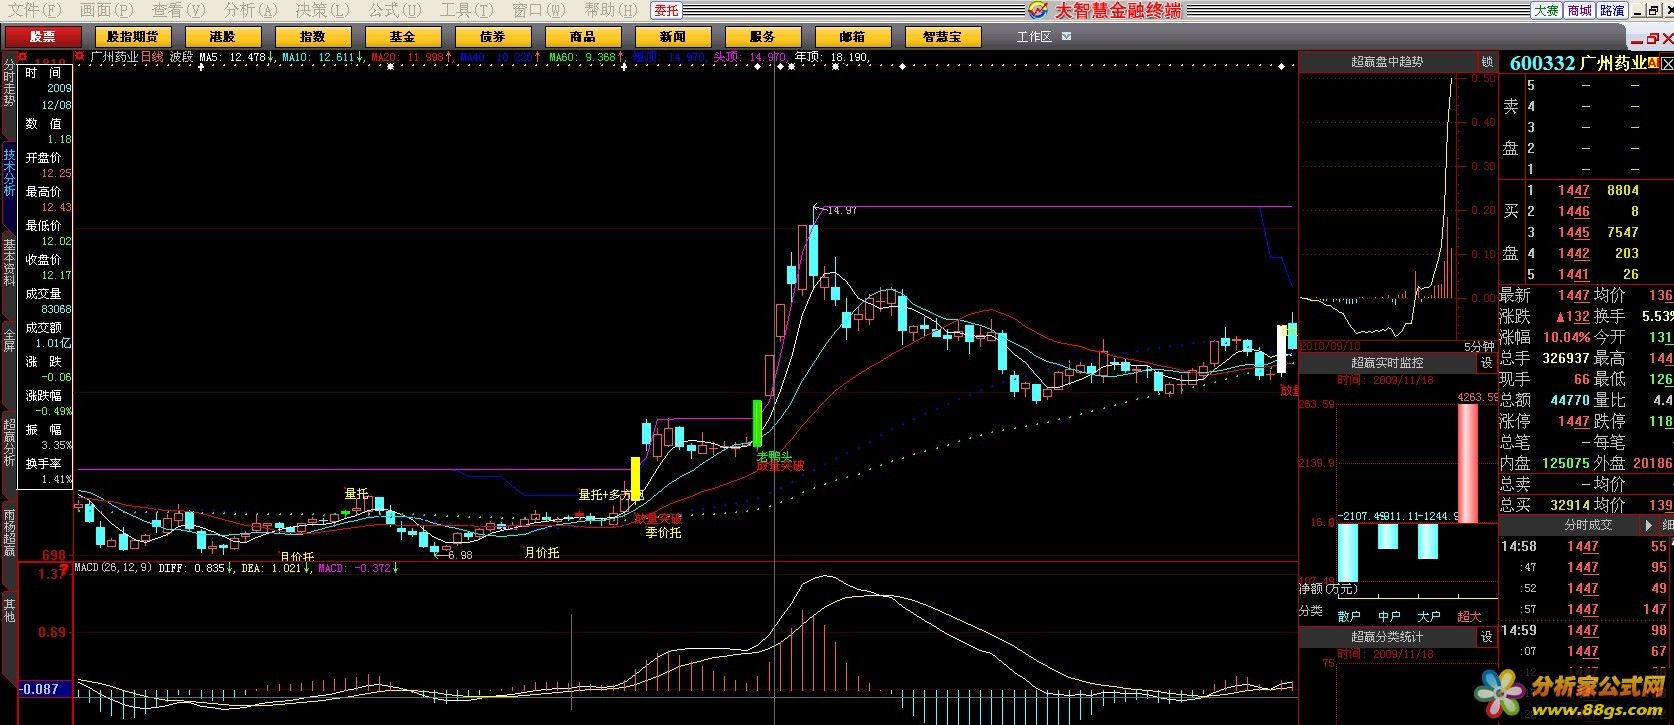Click the 商城 link button

tap(1580, 10)
